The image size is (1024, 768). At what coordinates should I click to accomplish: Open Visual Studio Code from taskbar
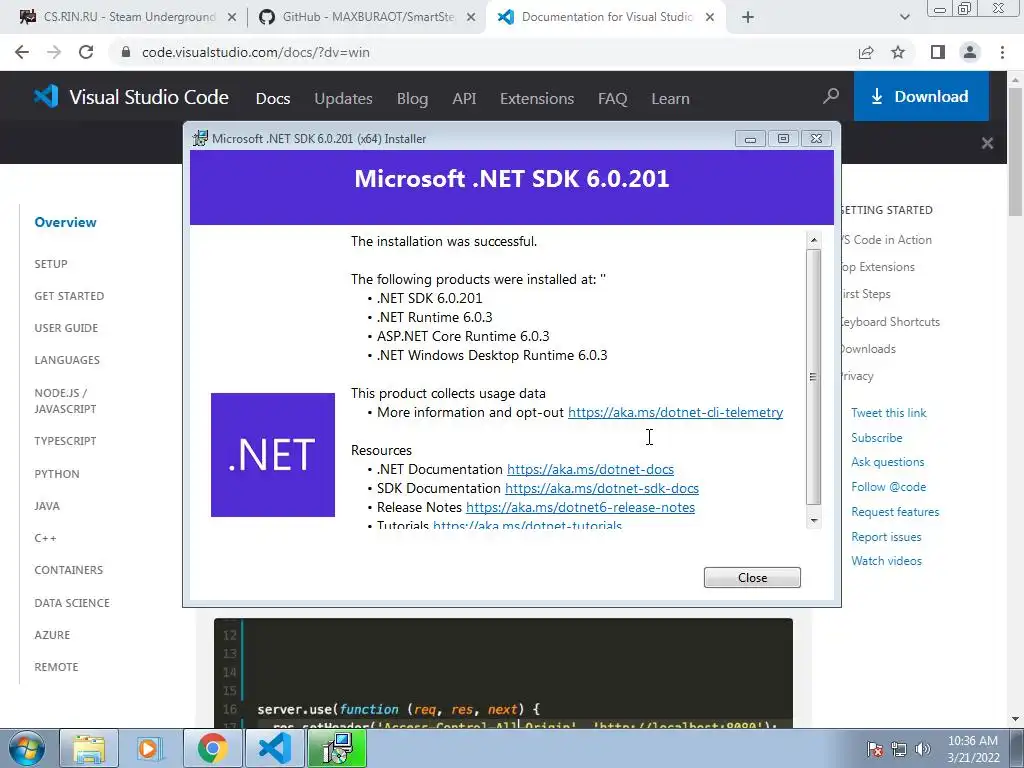point(274,748)
